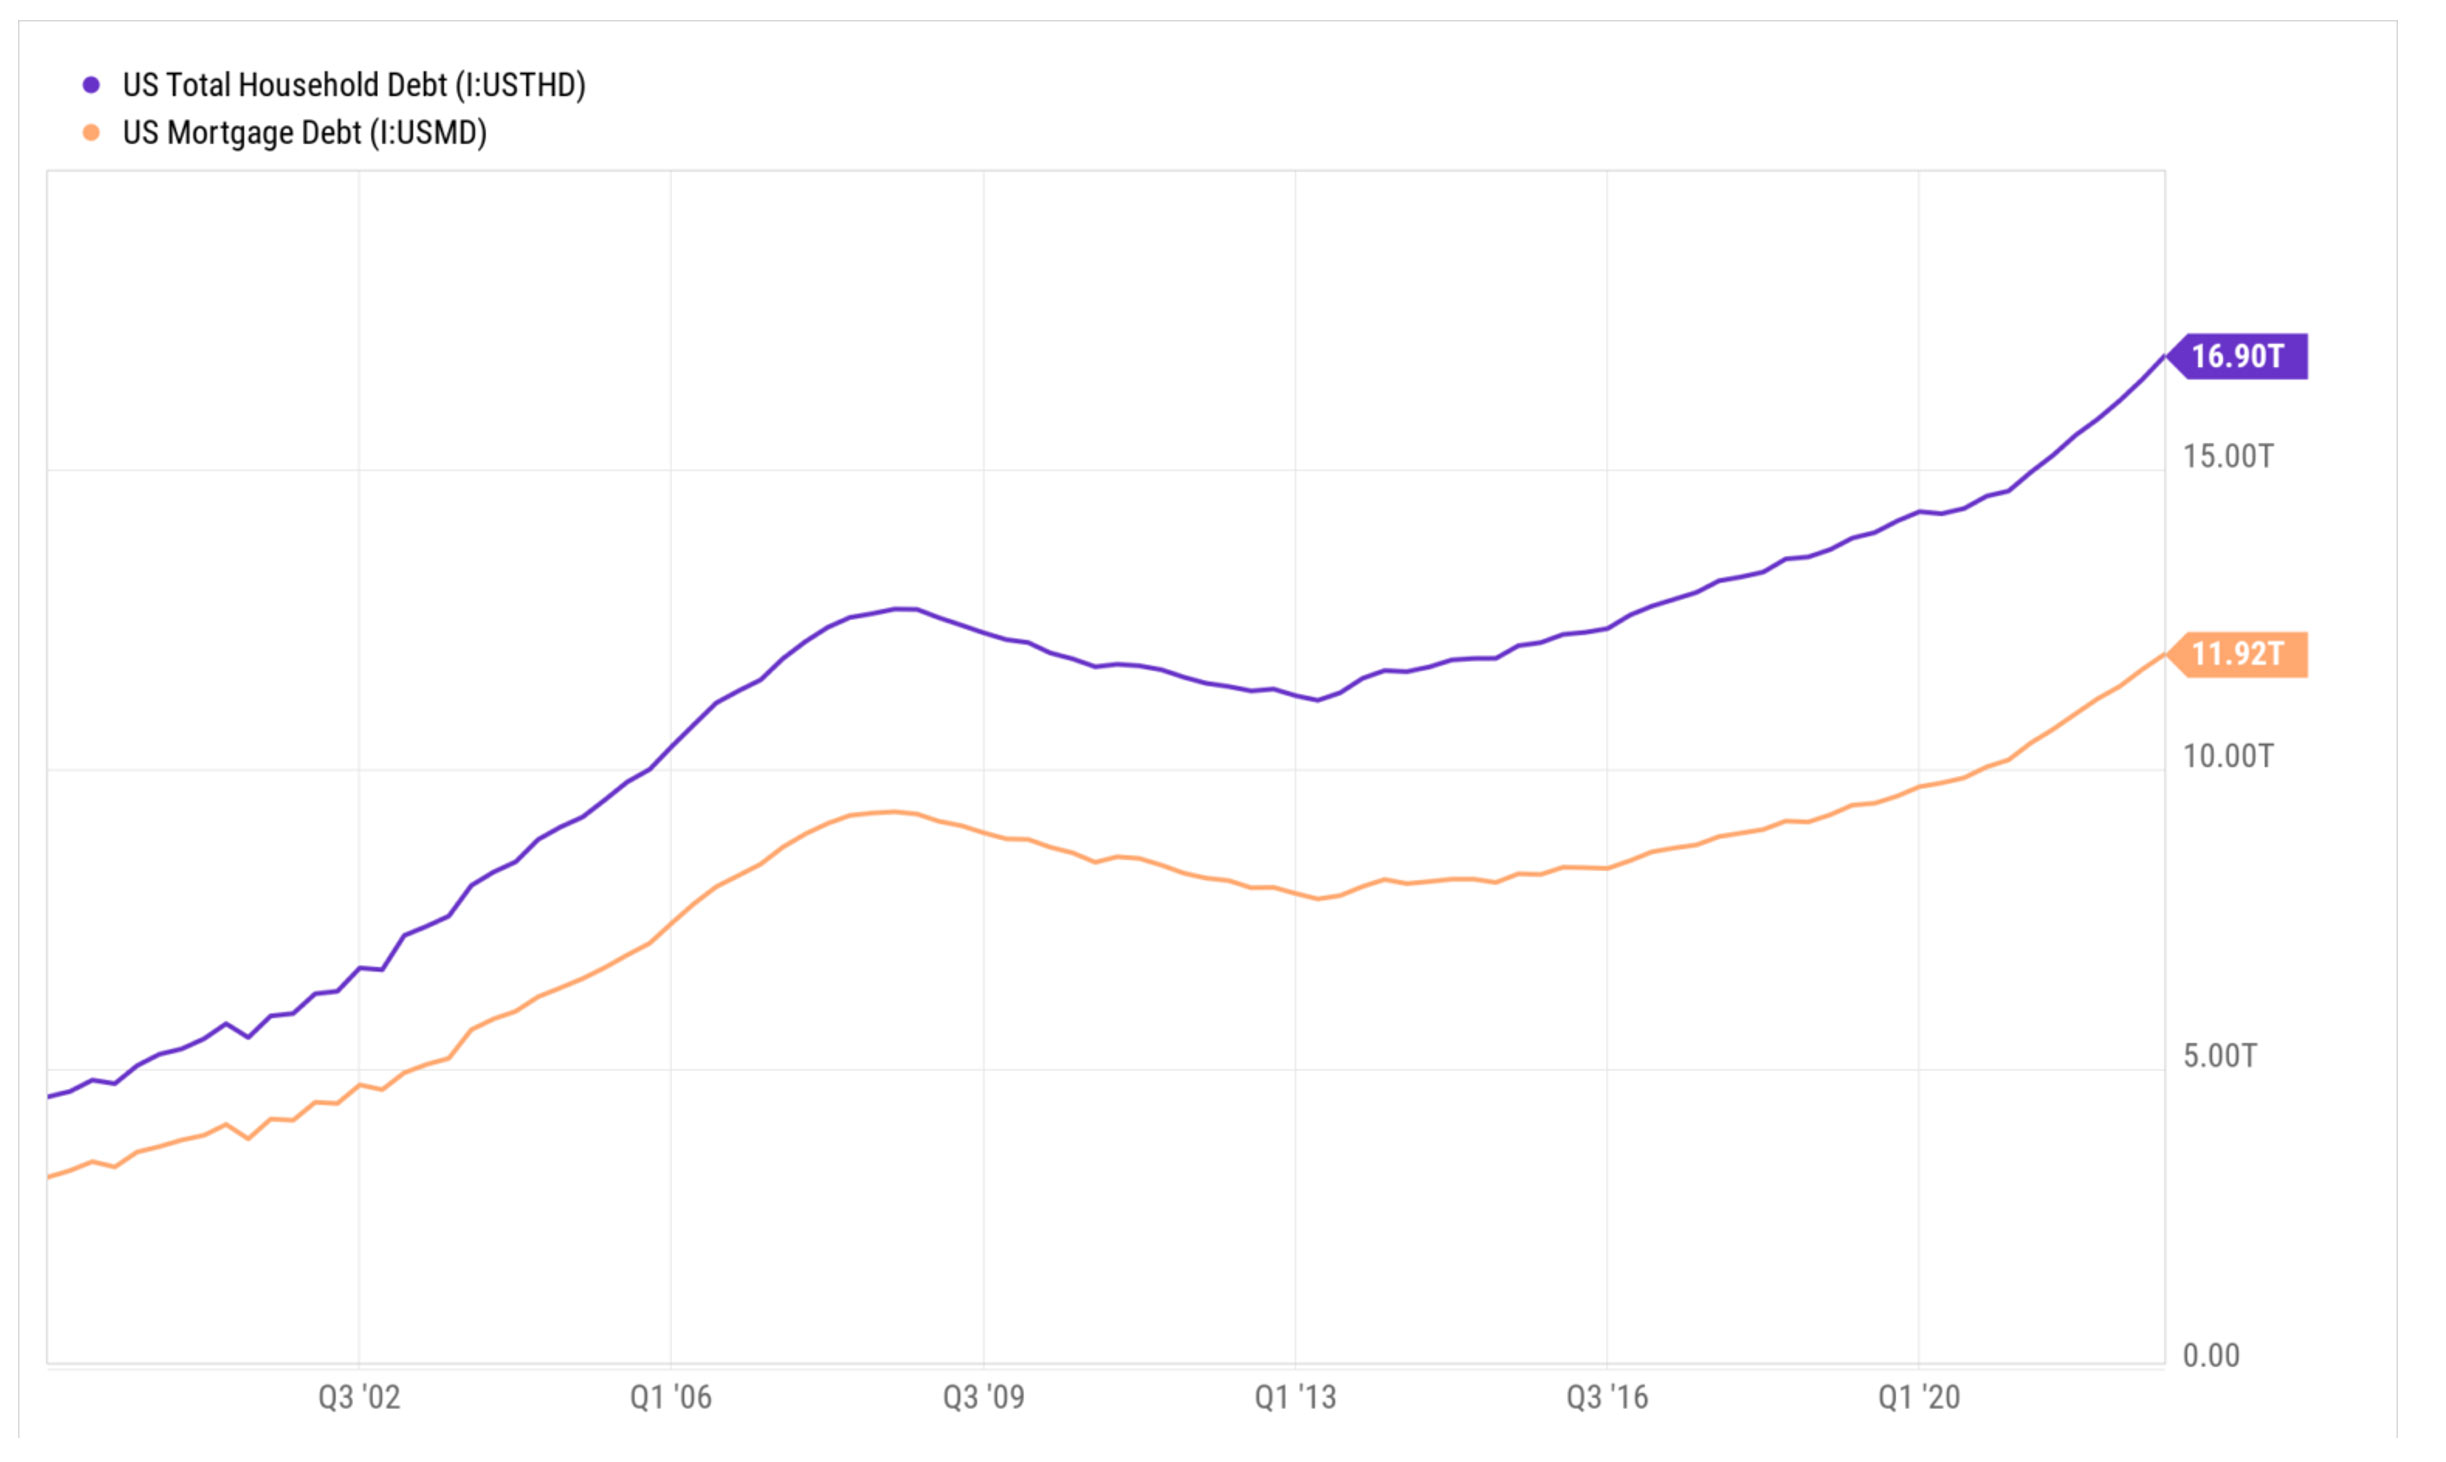Click the 5.00T y-axis label
The height and width of the screenshot is (1462, 2446).
(2220, 1056)
